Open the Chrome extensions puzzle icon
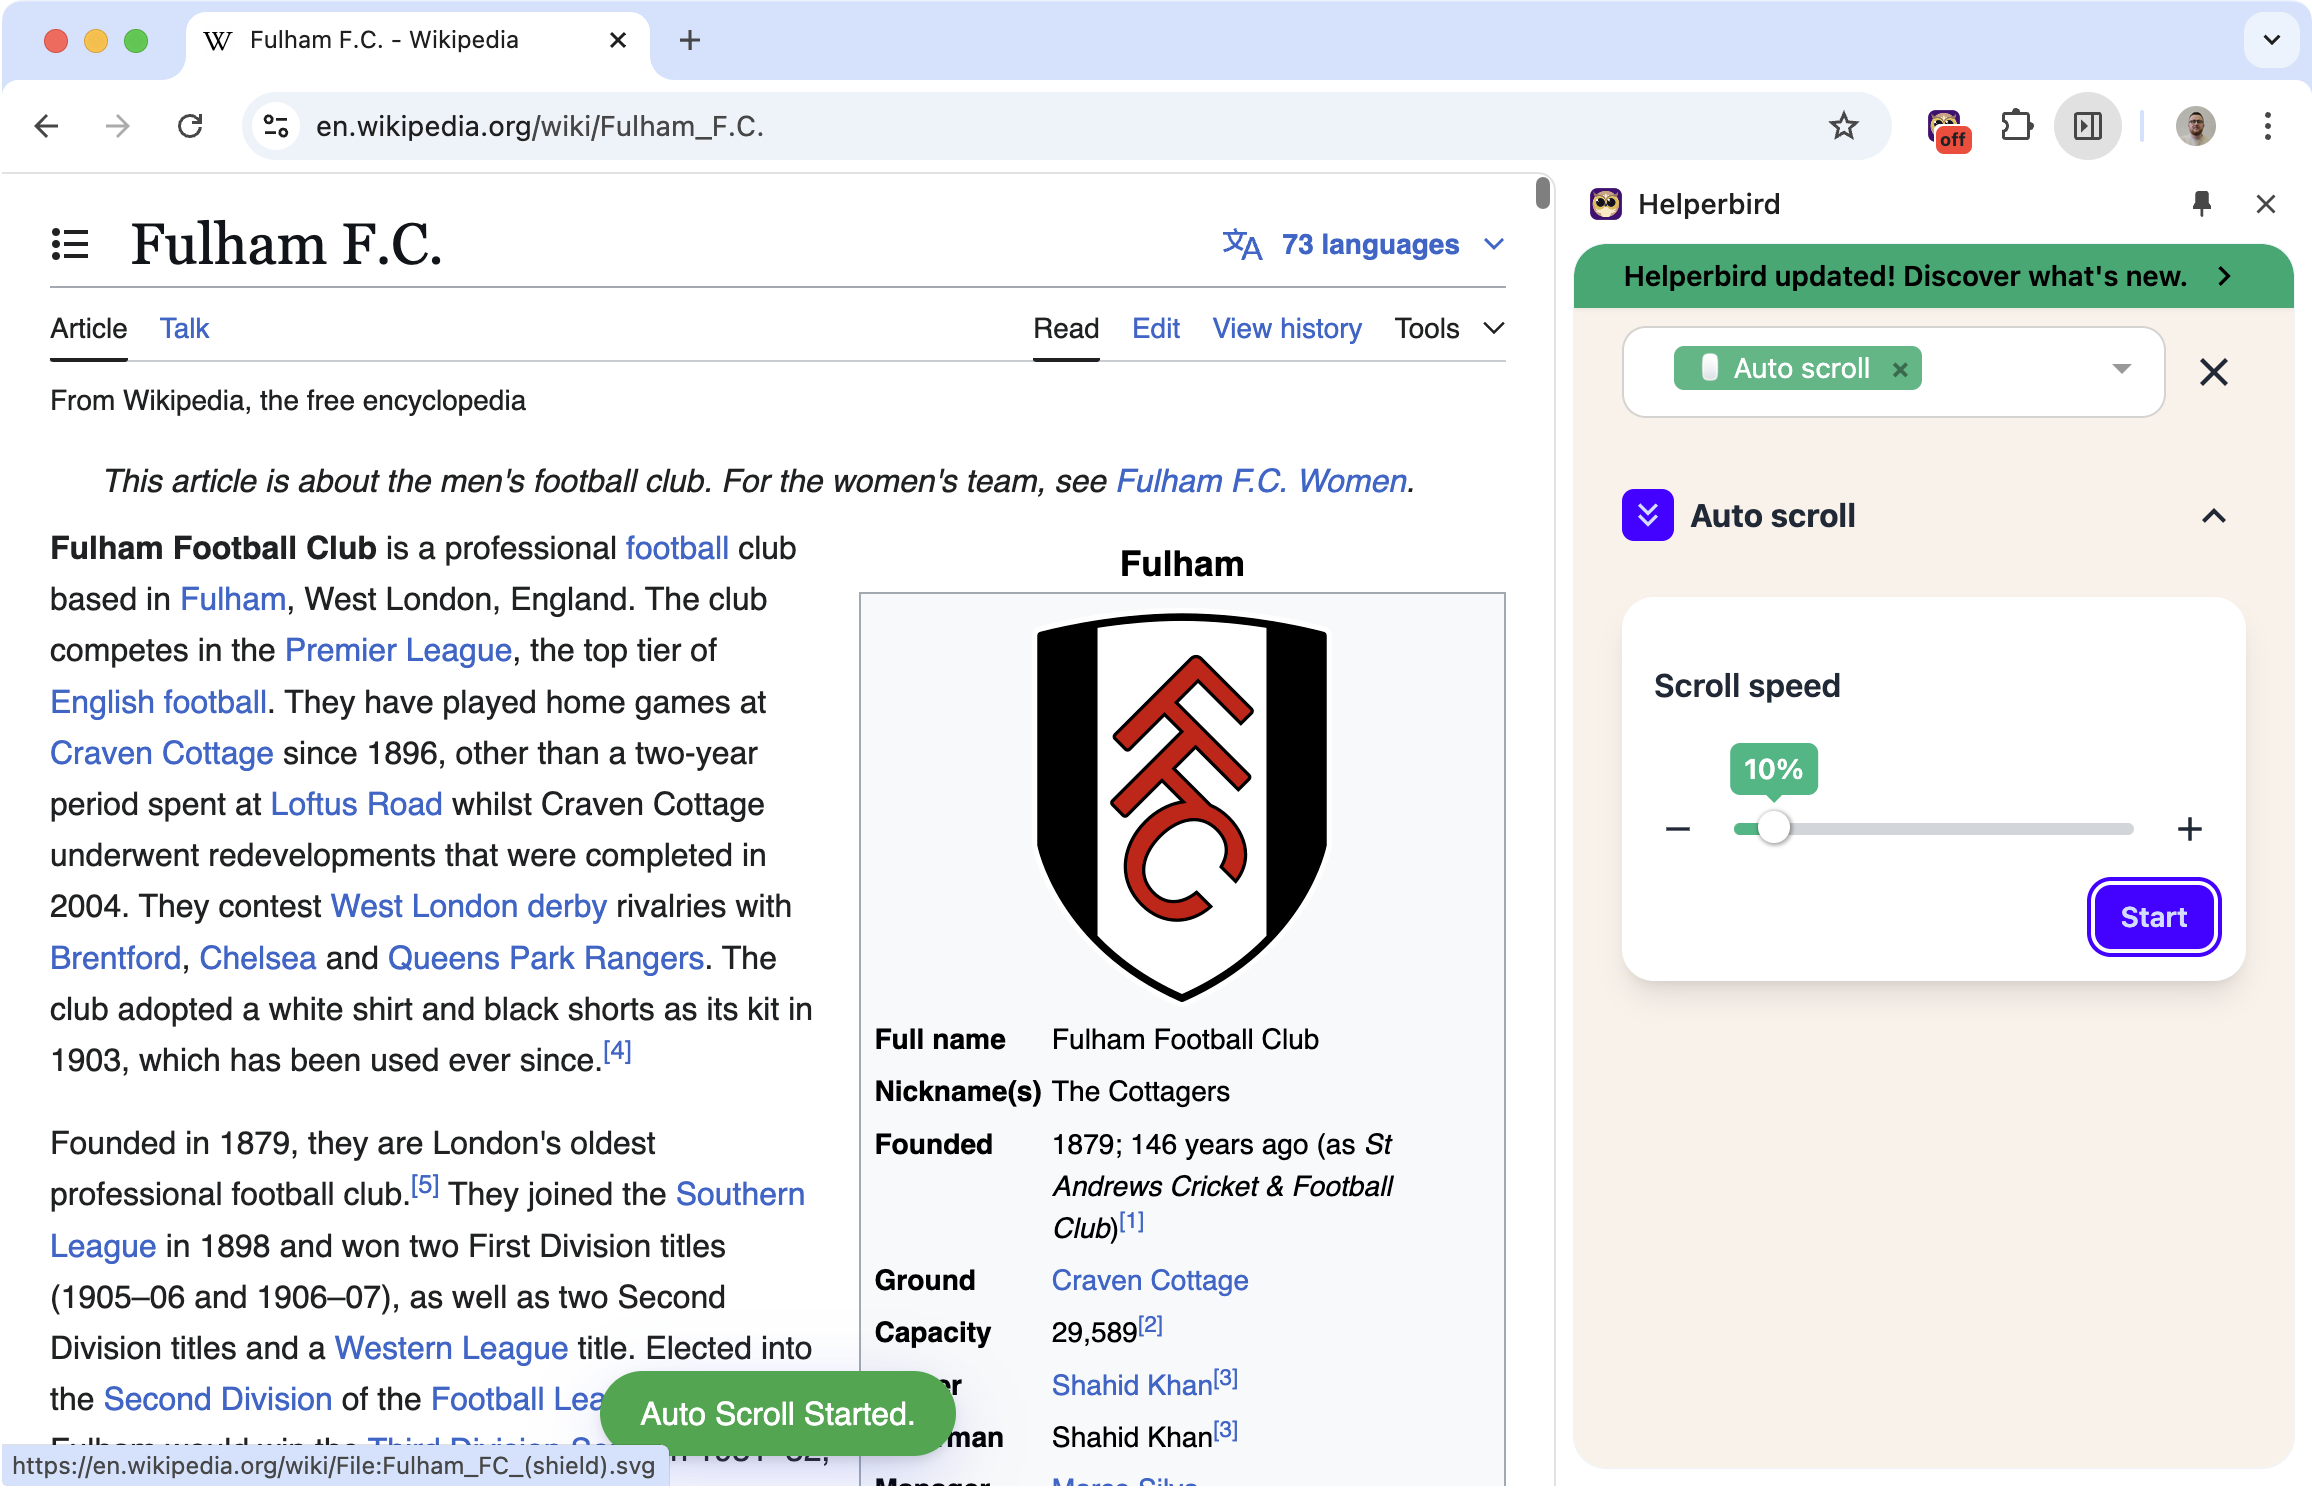The image size is (2312, 1488). click(2017, 126)
